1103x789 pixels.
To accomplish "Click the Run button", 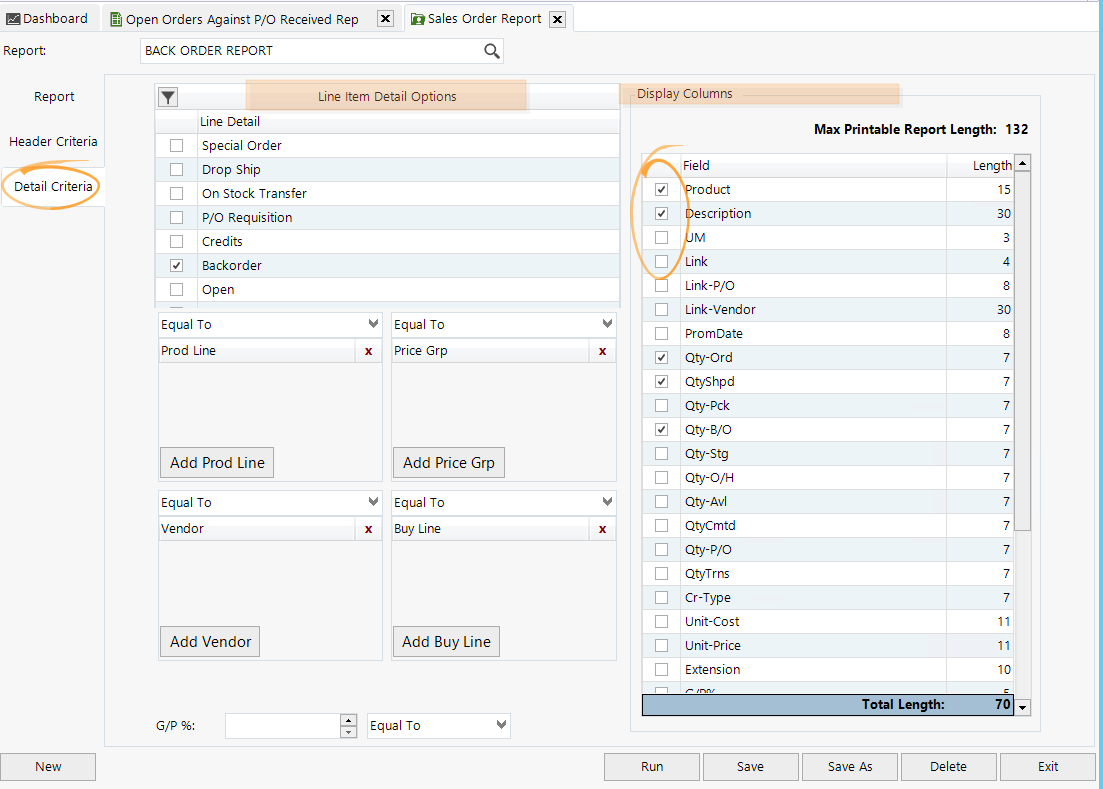I will coord(652,767).
